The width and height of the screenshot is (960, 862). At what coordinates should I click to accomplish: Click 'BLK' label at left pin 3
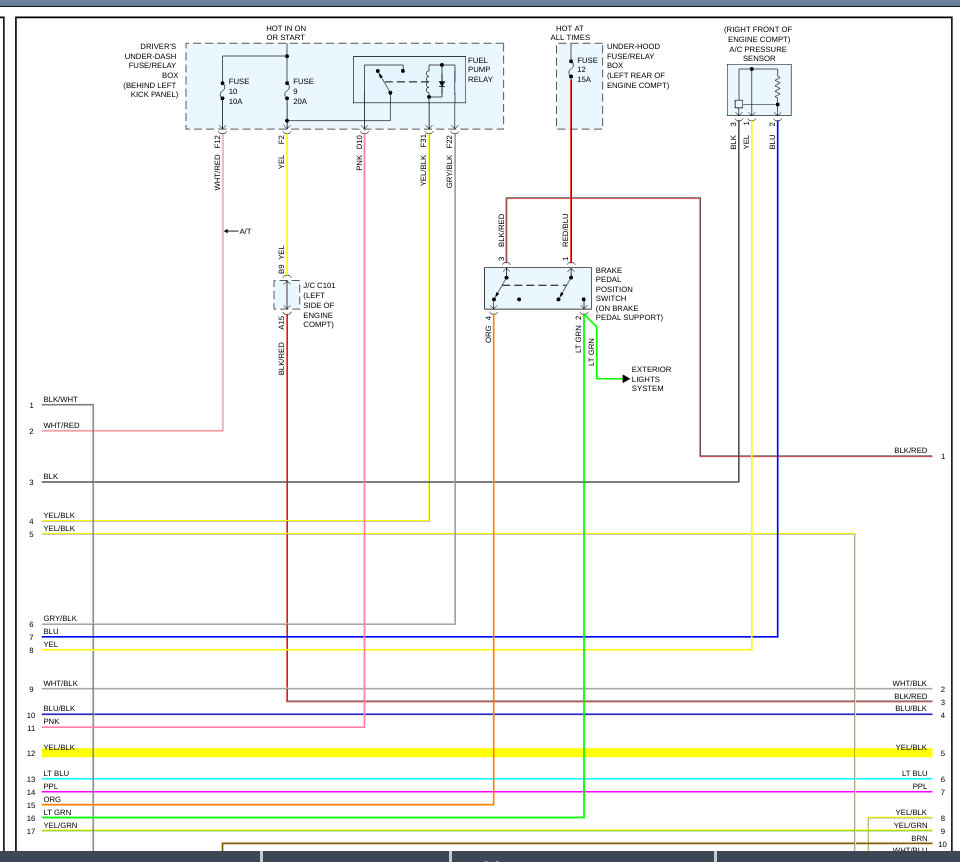pyautogui.click(x=51, y=476)
